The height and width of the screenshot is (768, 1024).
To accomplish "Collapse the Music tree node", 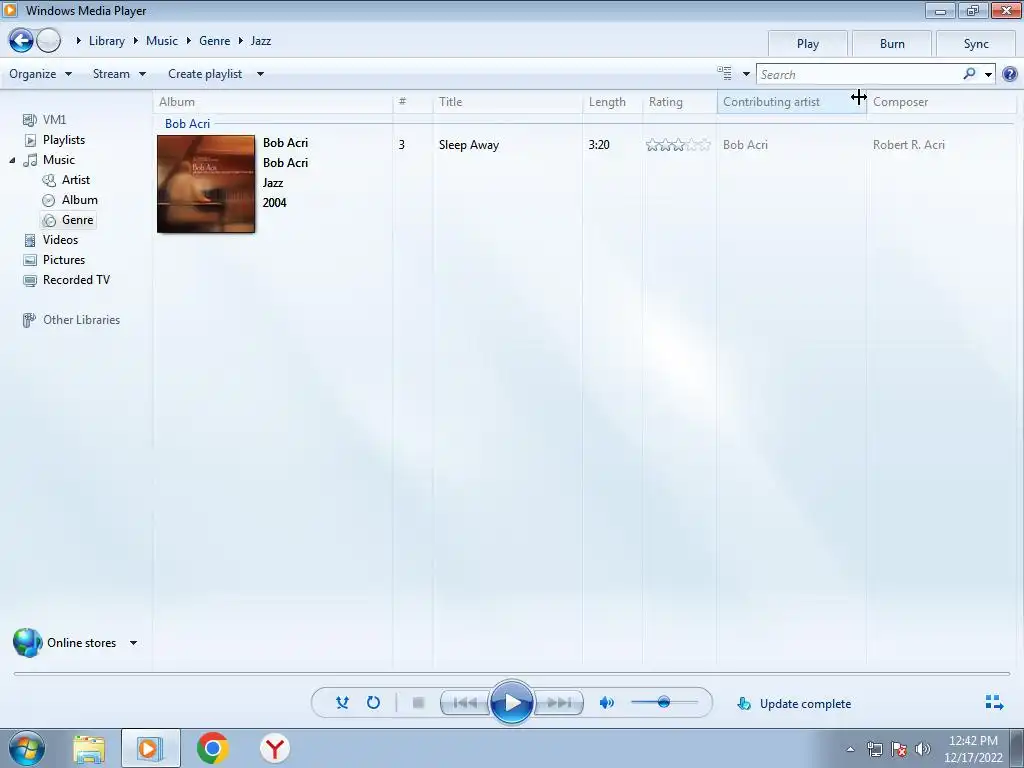I will click(12, 160).
